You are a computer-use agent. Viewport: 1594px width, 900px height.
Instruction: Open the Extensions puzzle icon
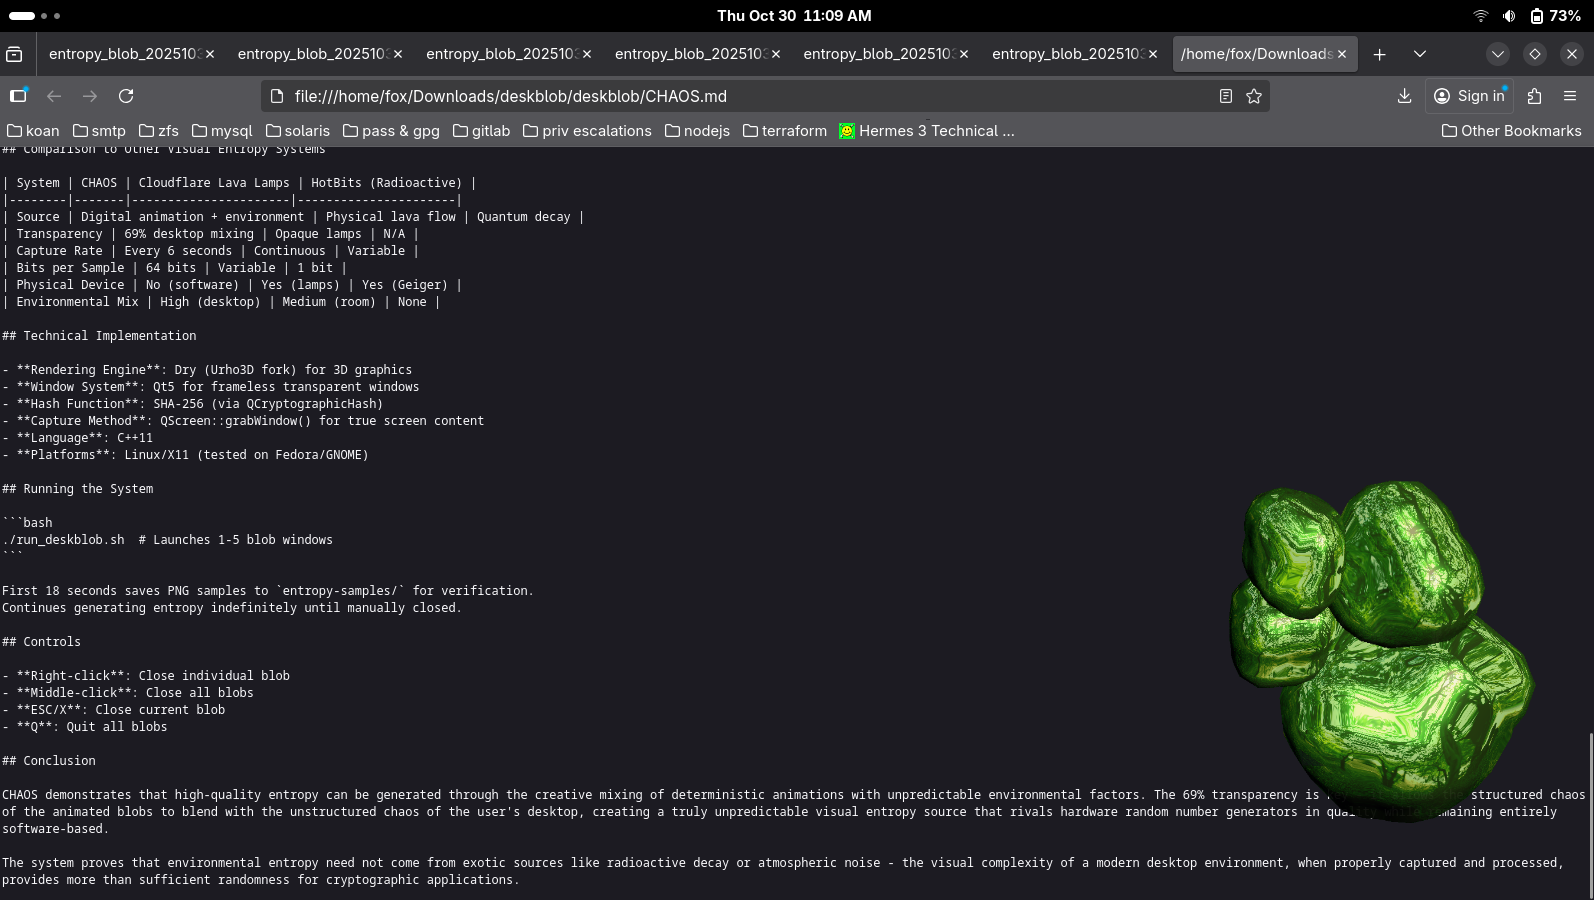pos(1534,96)
